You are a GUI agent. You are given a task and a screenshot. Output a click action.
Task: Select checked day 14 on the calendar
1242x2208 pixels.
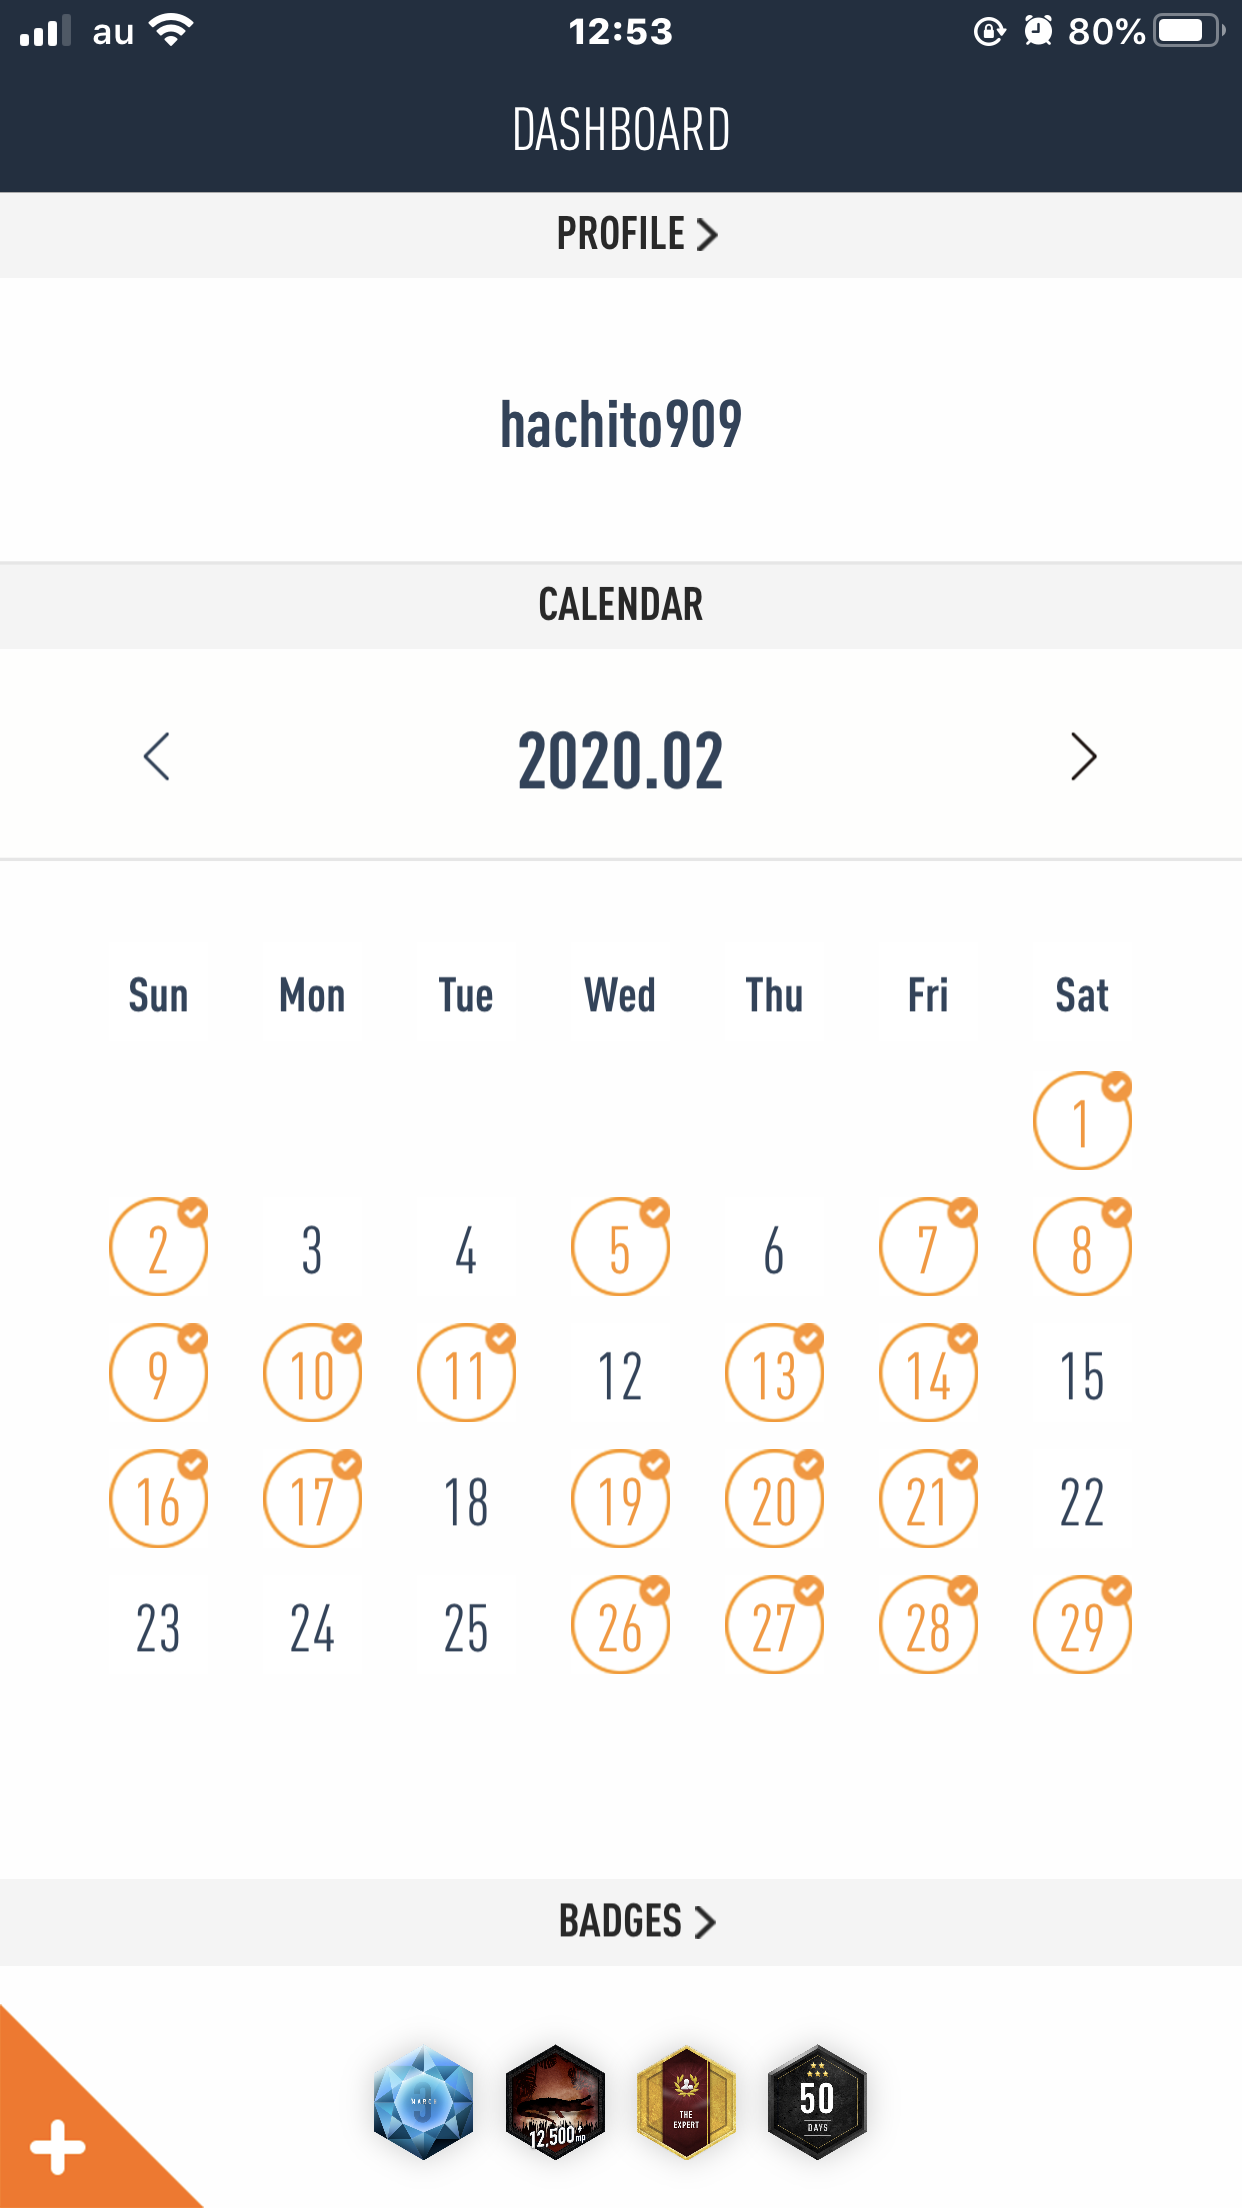[928, 1374]
